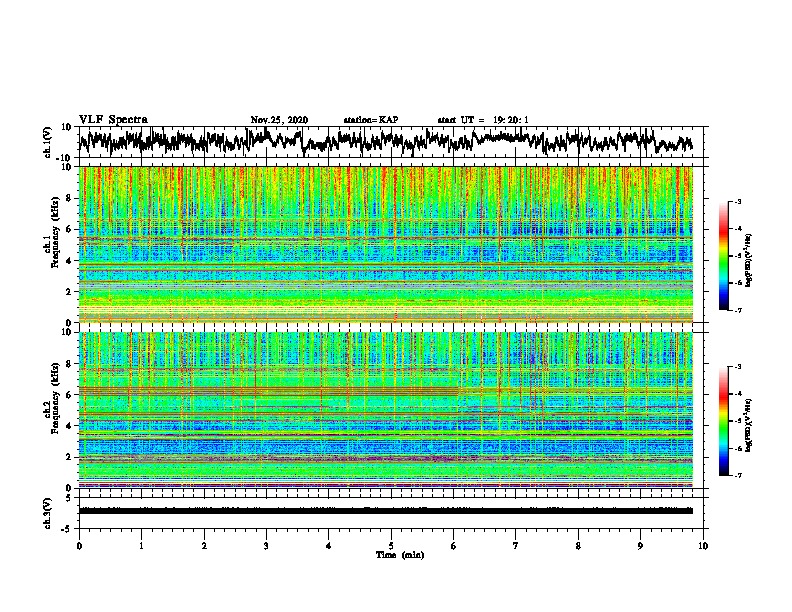792x612 pixels.
Task: Click the "2" kHz tick of ch.2 spectrogram
Action: tap(69, 457)
